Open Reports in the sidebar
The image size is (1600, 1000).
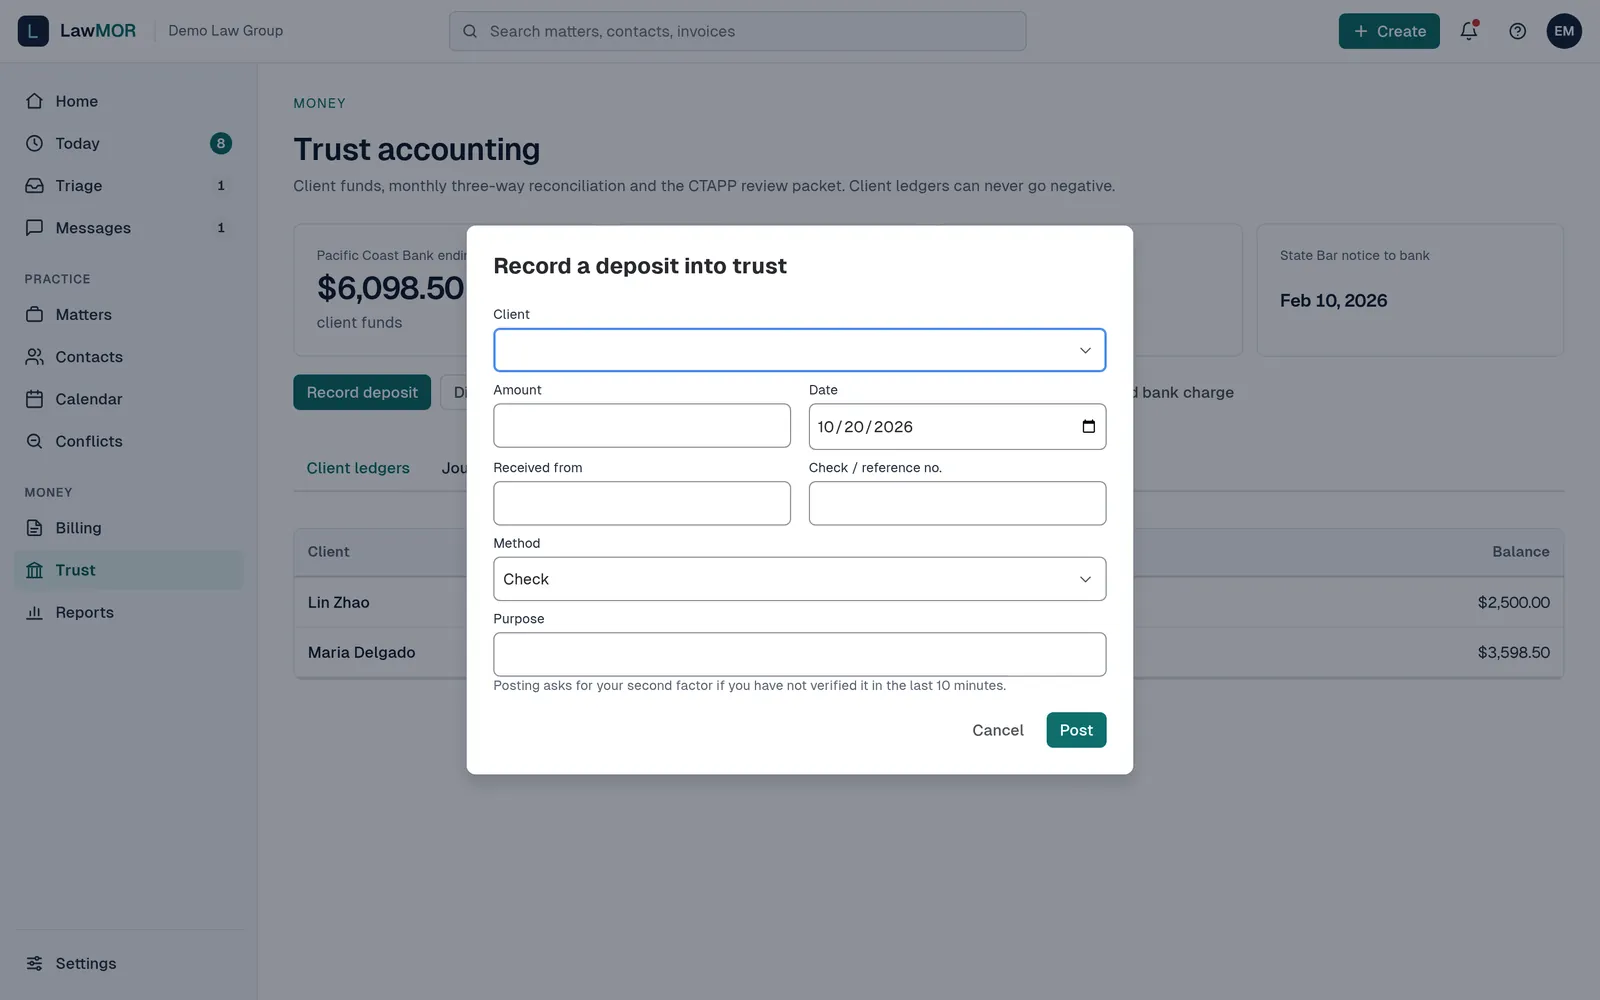tap(129, 612)
